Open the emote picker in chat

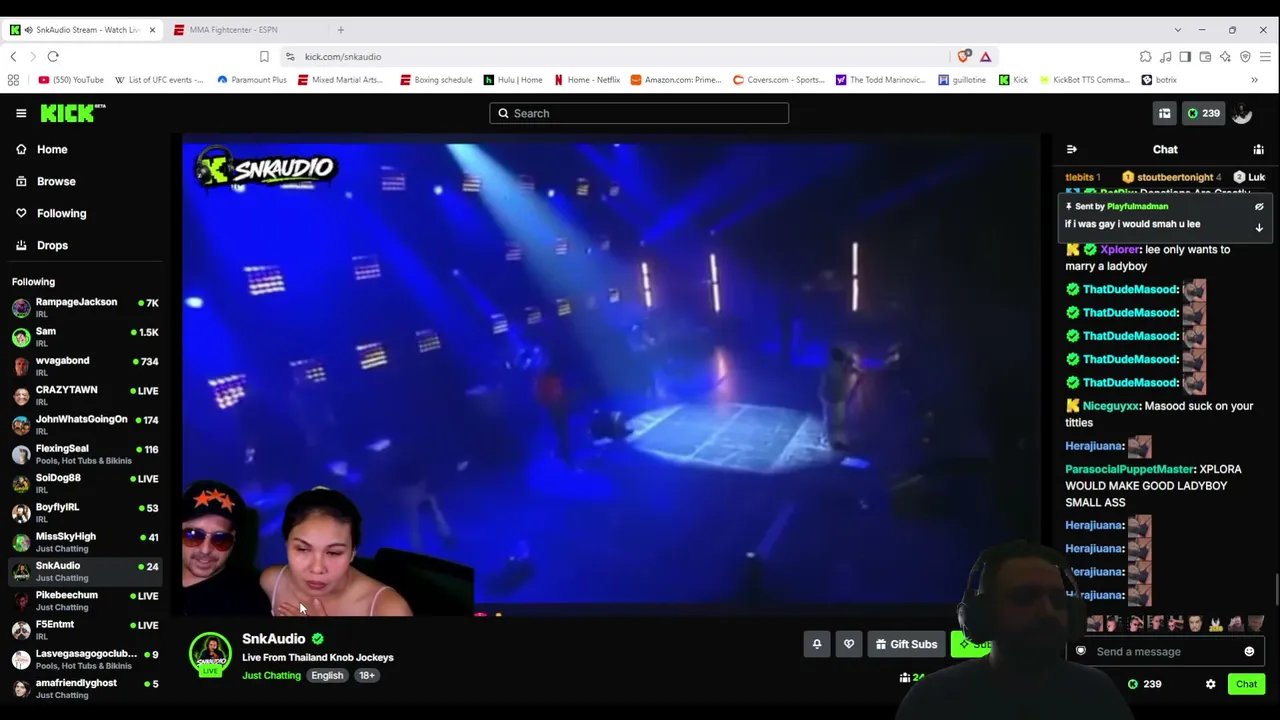click(1249, 651)
